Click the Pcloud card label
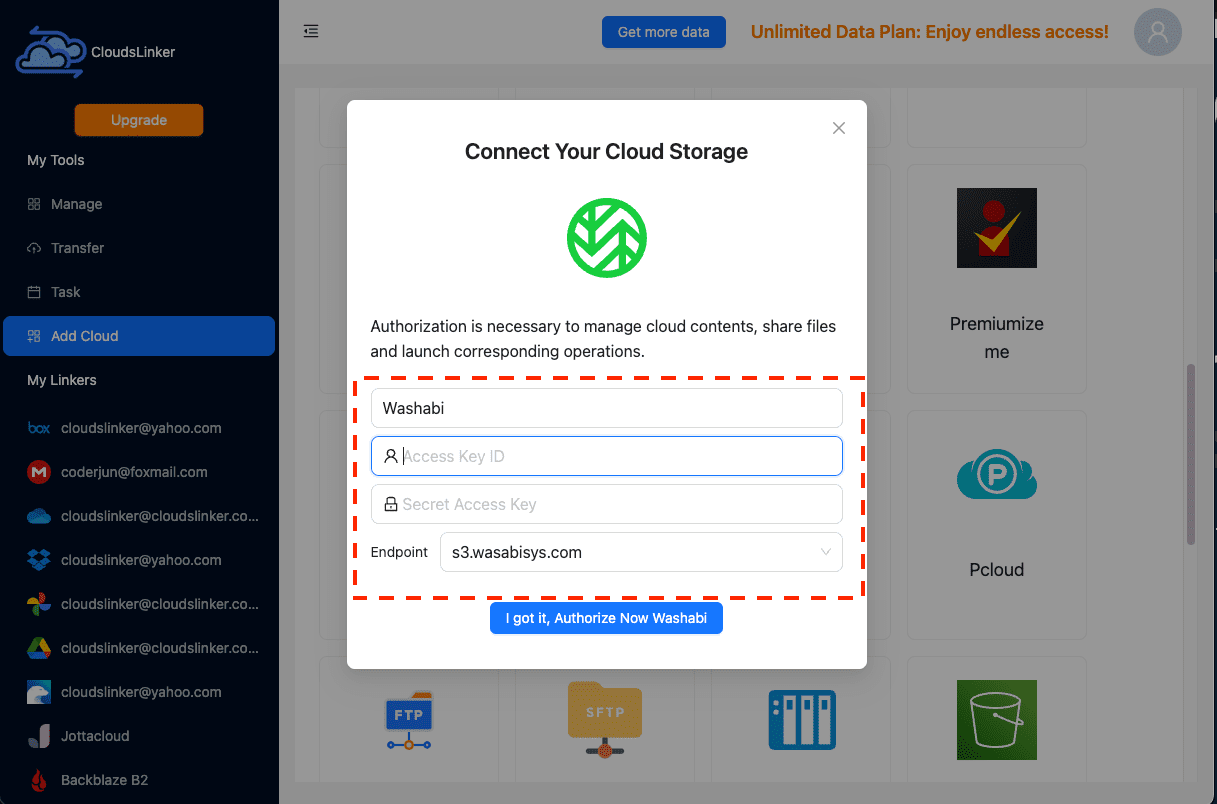1217x804 pixels. pyautogui.click(x=997, y=570)
